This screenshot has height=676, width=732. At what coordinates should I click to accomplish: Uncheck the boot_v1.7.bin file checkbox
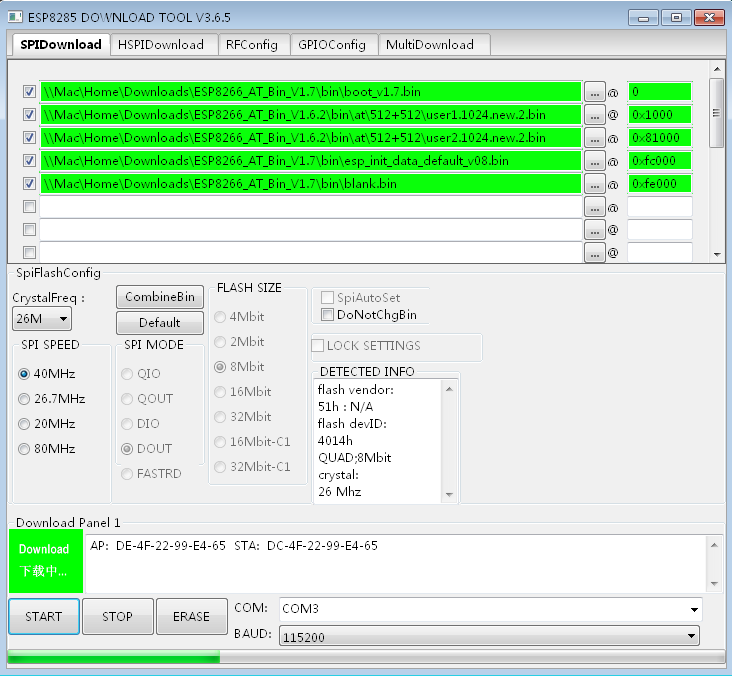[29, 92]
